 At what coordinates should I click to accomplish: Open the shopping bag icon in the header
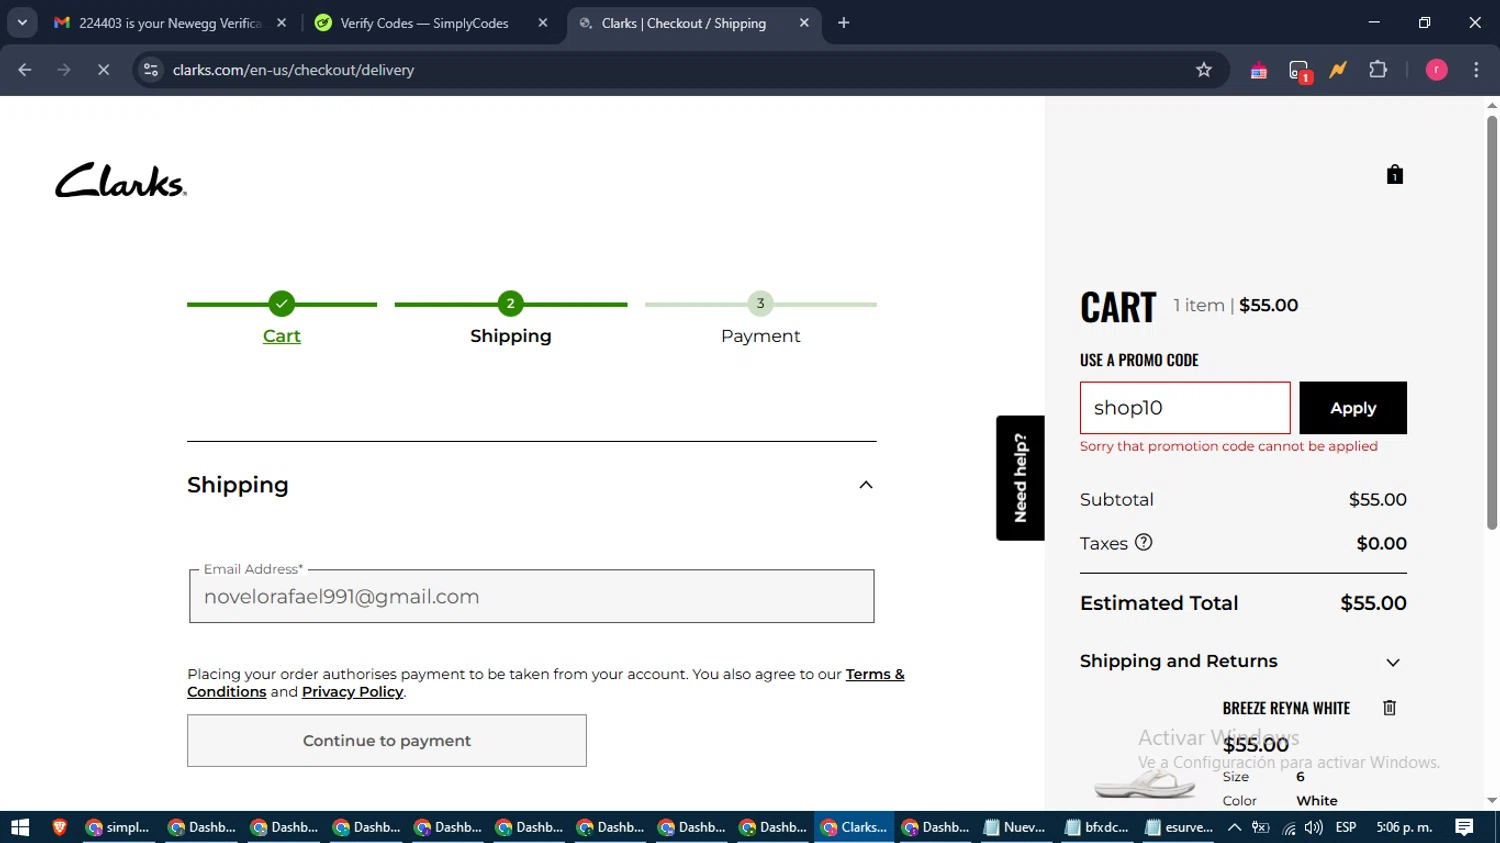[x=1395, y=175]
